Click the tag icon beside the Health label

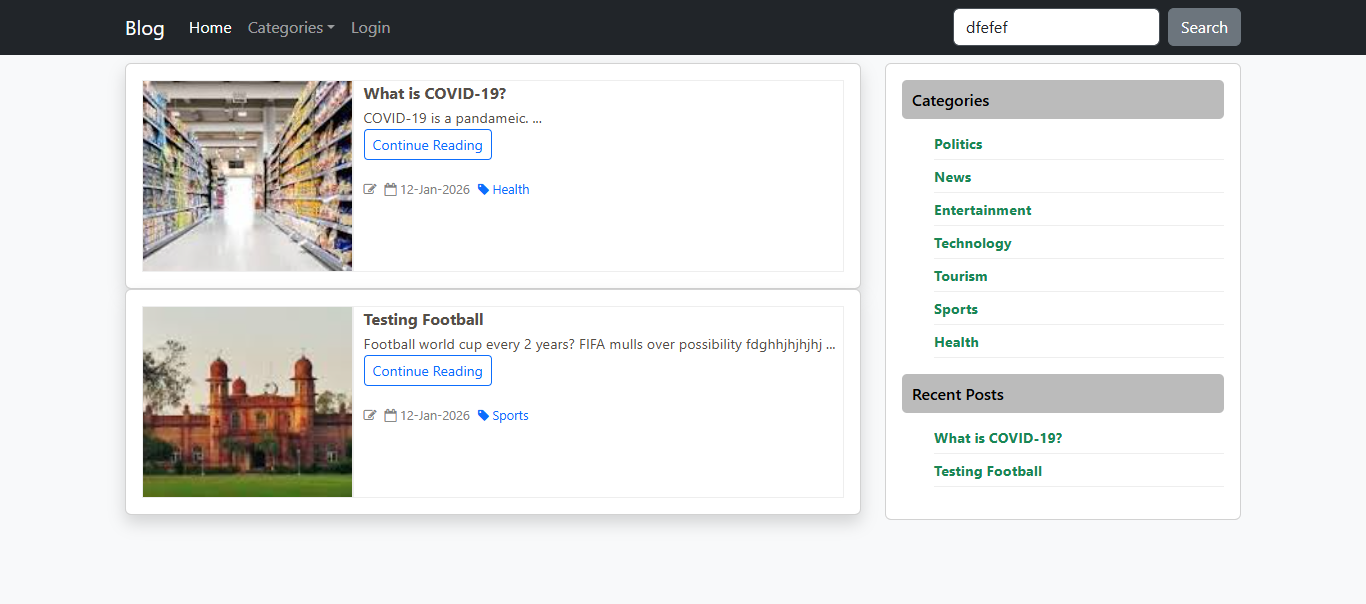click(x=484, y=190)
